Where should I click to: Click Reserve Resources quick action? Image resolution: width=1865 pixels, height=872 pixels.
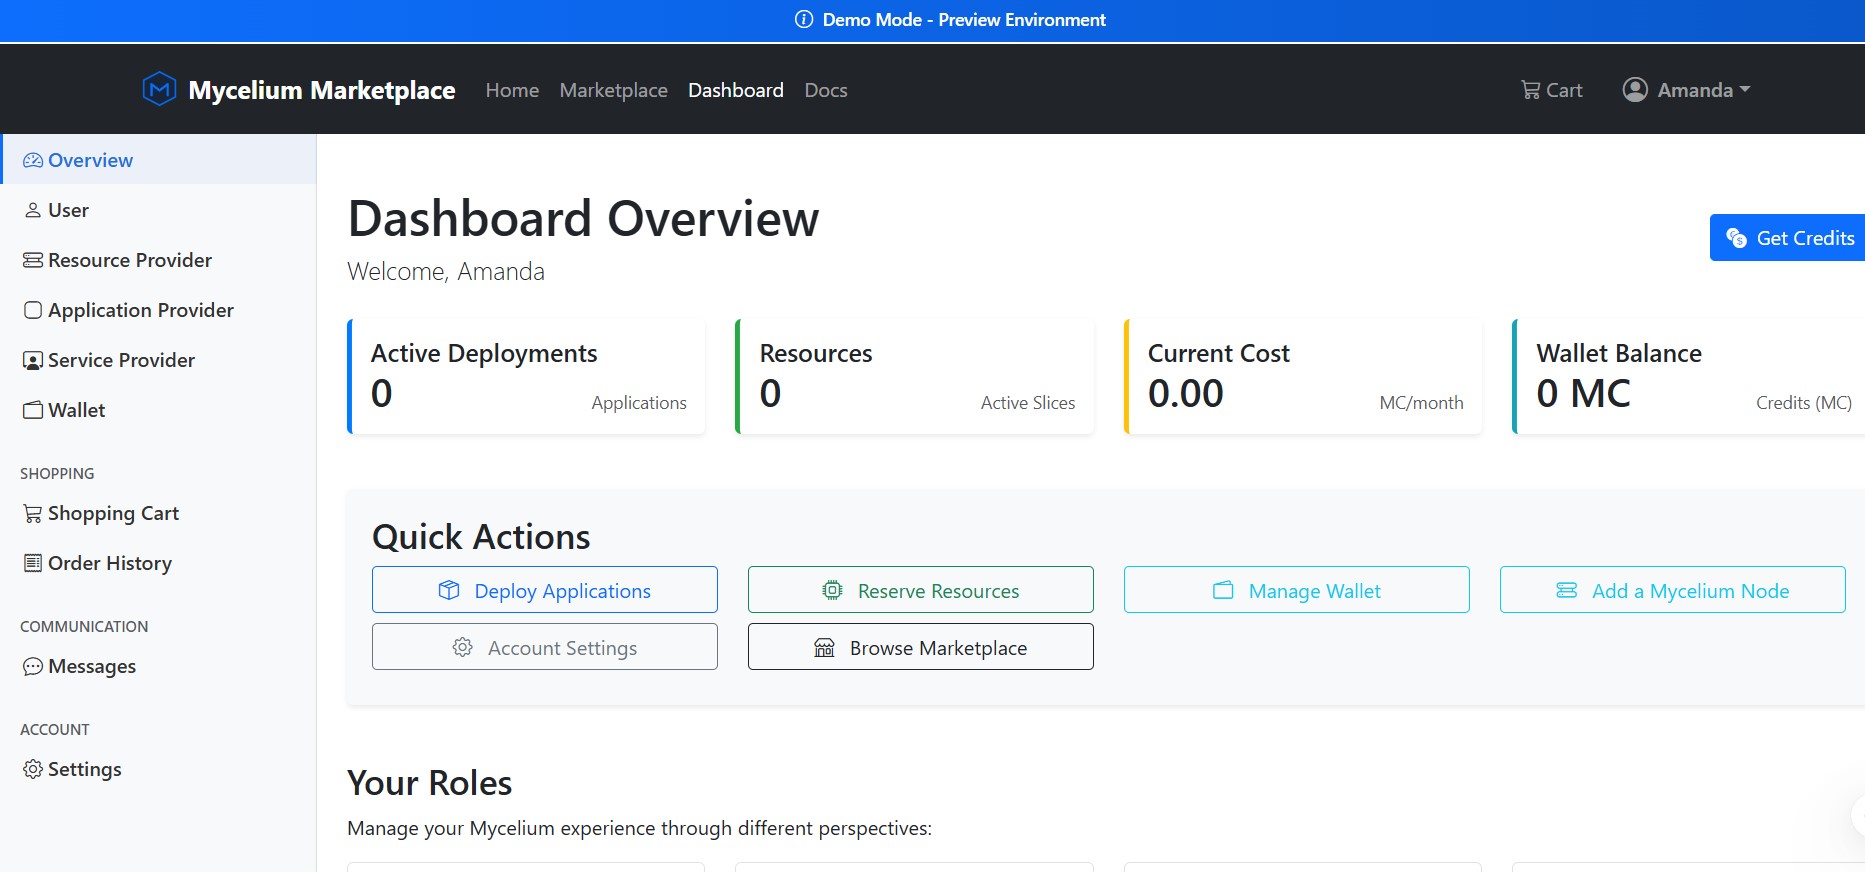[x=920, y=590]
